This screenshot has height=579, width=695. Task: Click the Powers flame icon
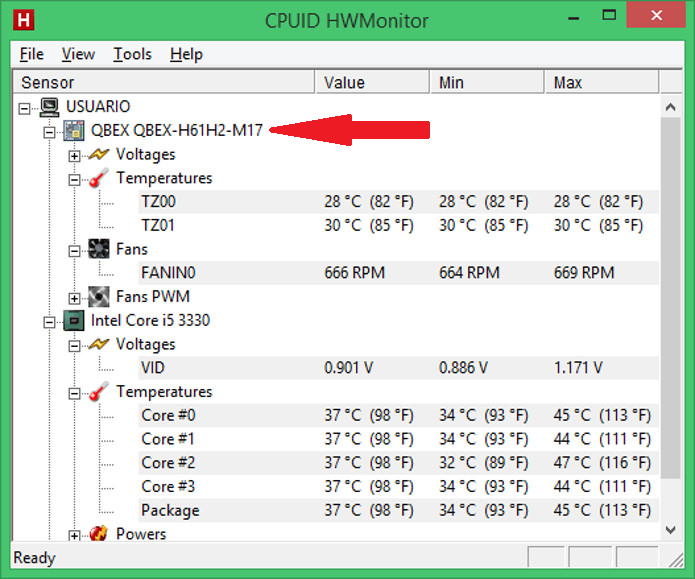pos(98,533)
